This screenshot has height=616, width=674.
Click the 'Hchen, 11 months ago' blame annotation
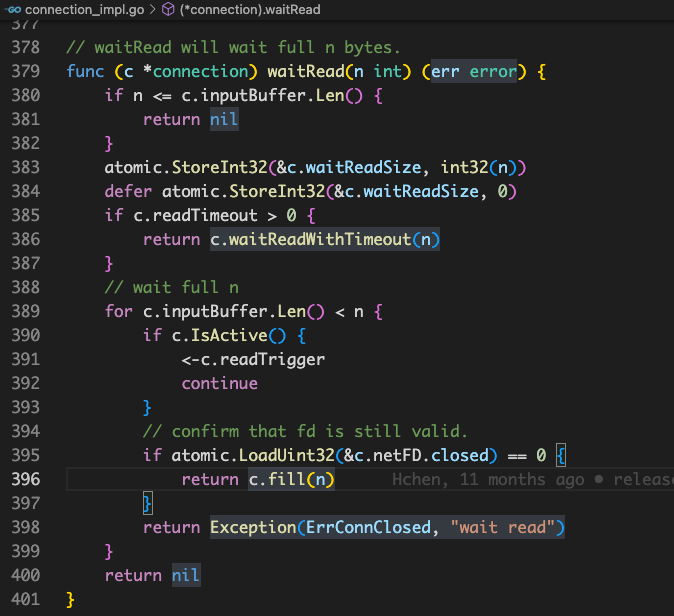(x=488, y=479)
